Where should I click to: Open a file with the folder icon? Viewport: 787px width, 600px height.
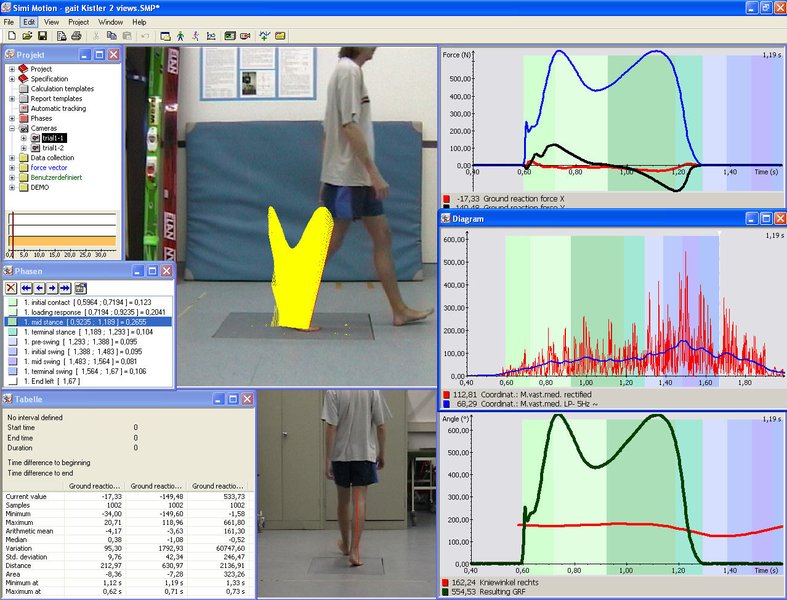tap(26, 36)
